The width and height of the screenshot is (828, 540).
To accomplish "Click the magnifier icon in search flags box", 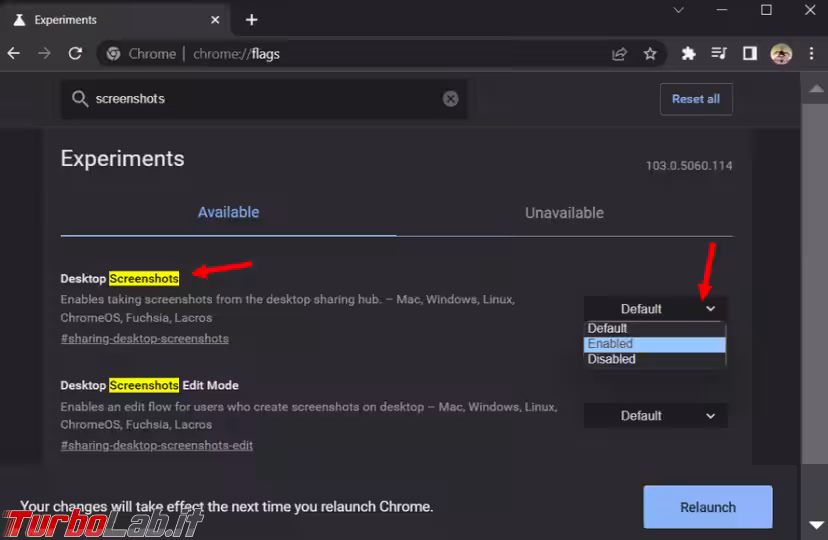I will 80,99.
